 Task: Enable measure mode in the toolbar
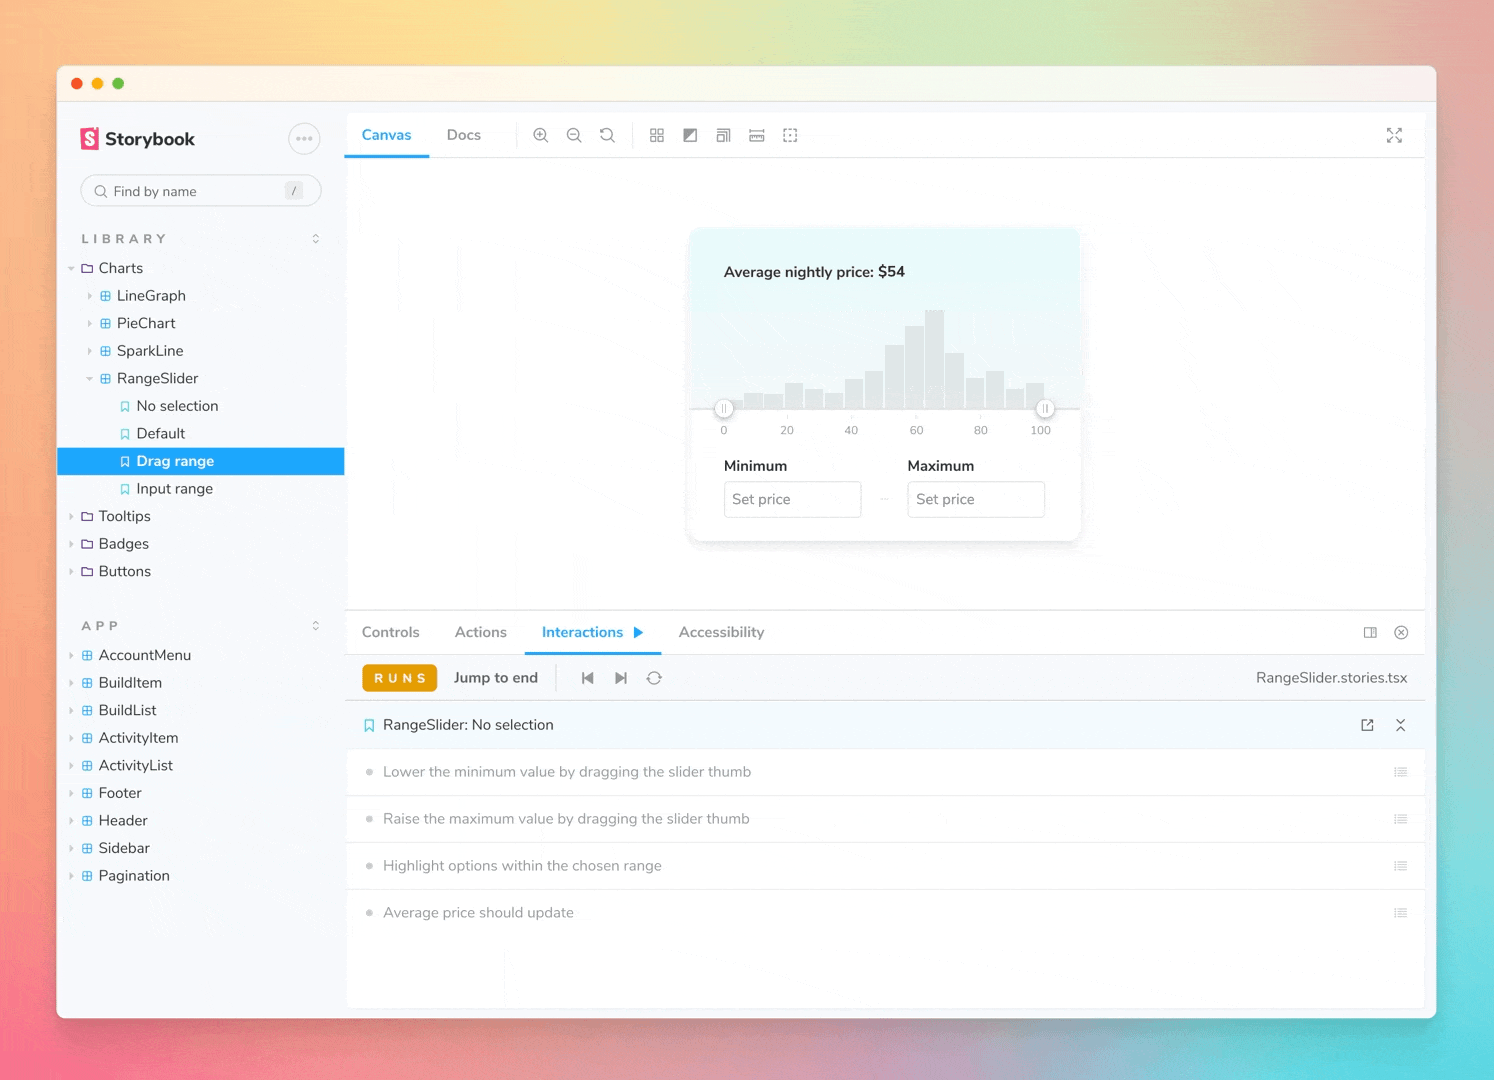coord(756,135)
